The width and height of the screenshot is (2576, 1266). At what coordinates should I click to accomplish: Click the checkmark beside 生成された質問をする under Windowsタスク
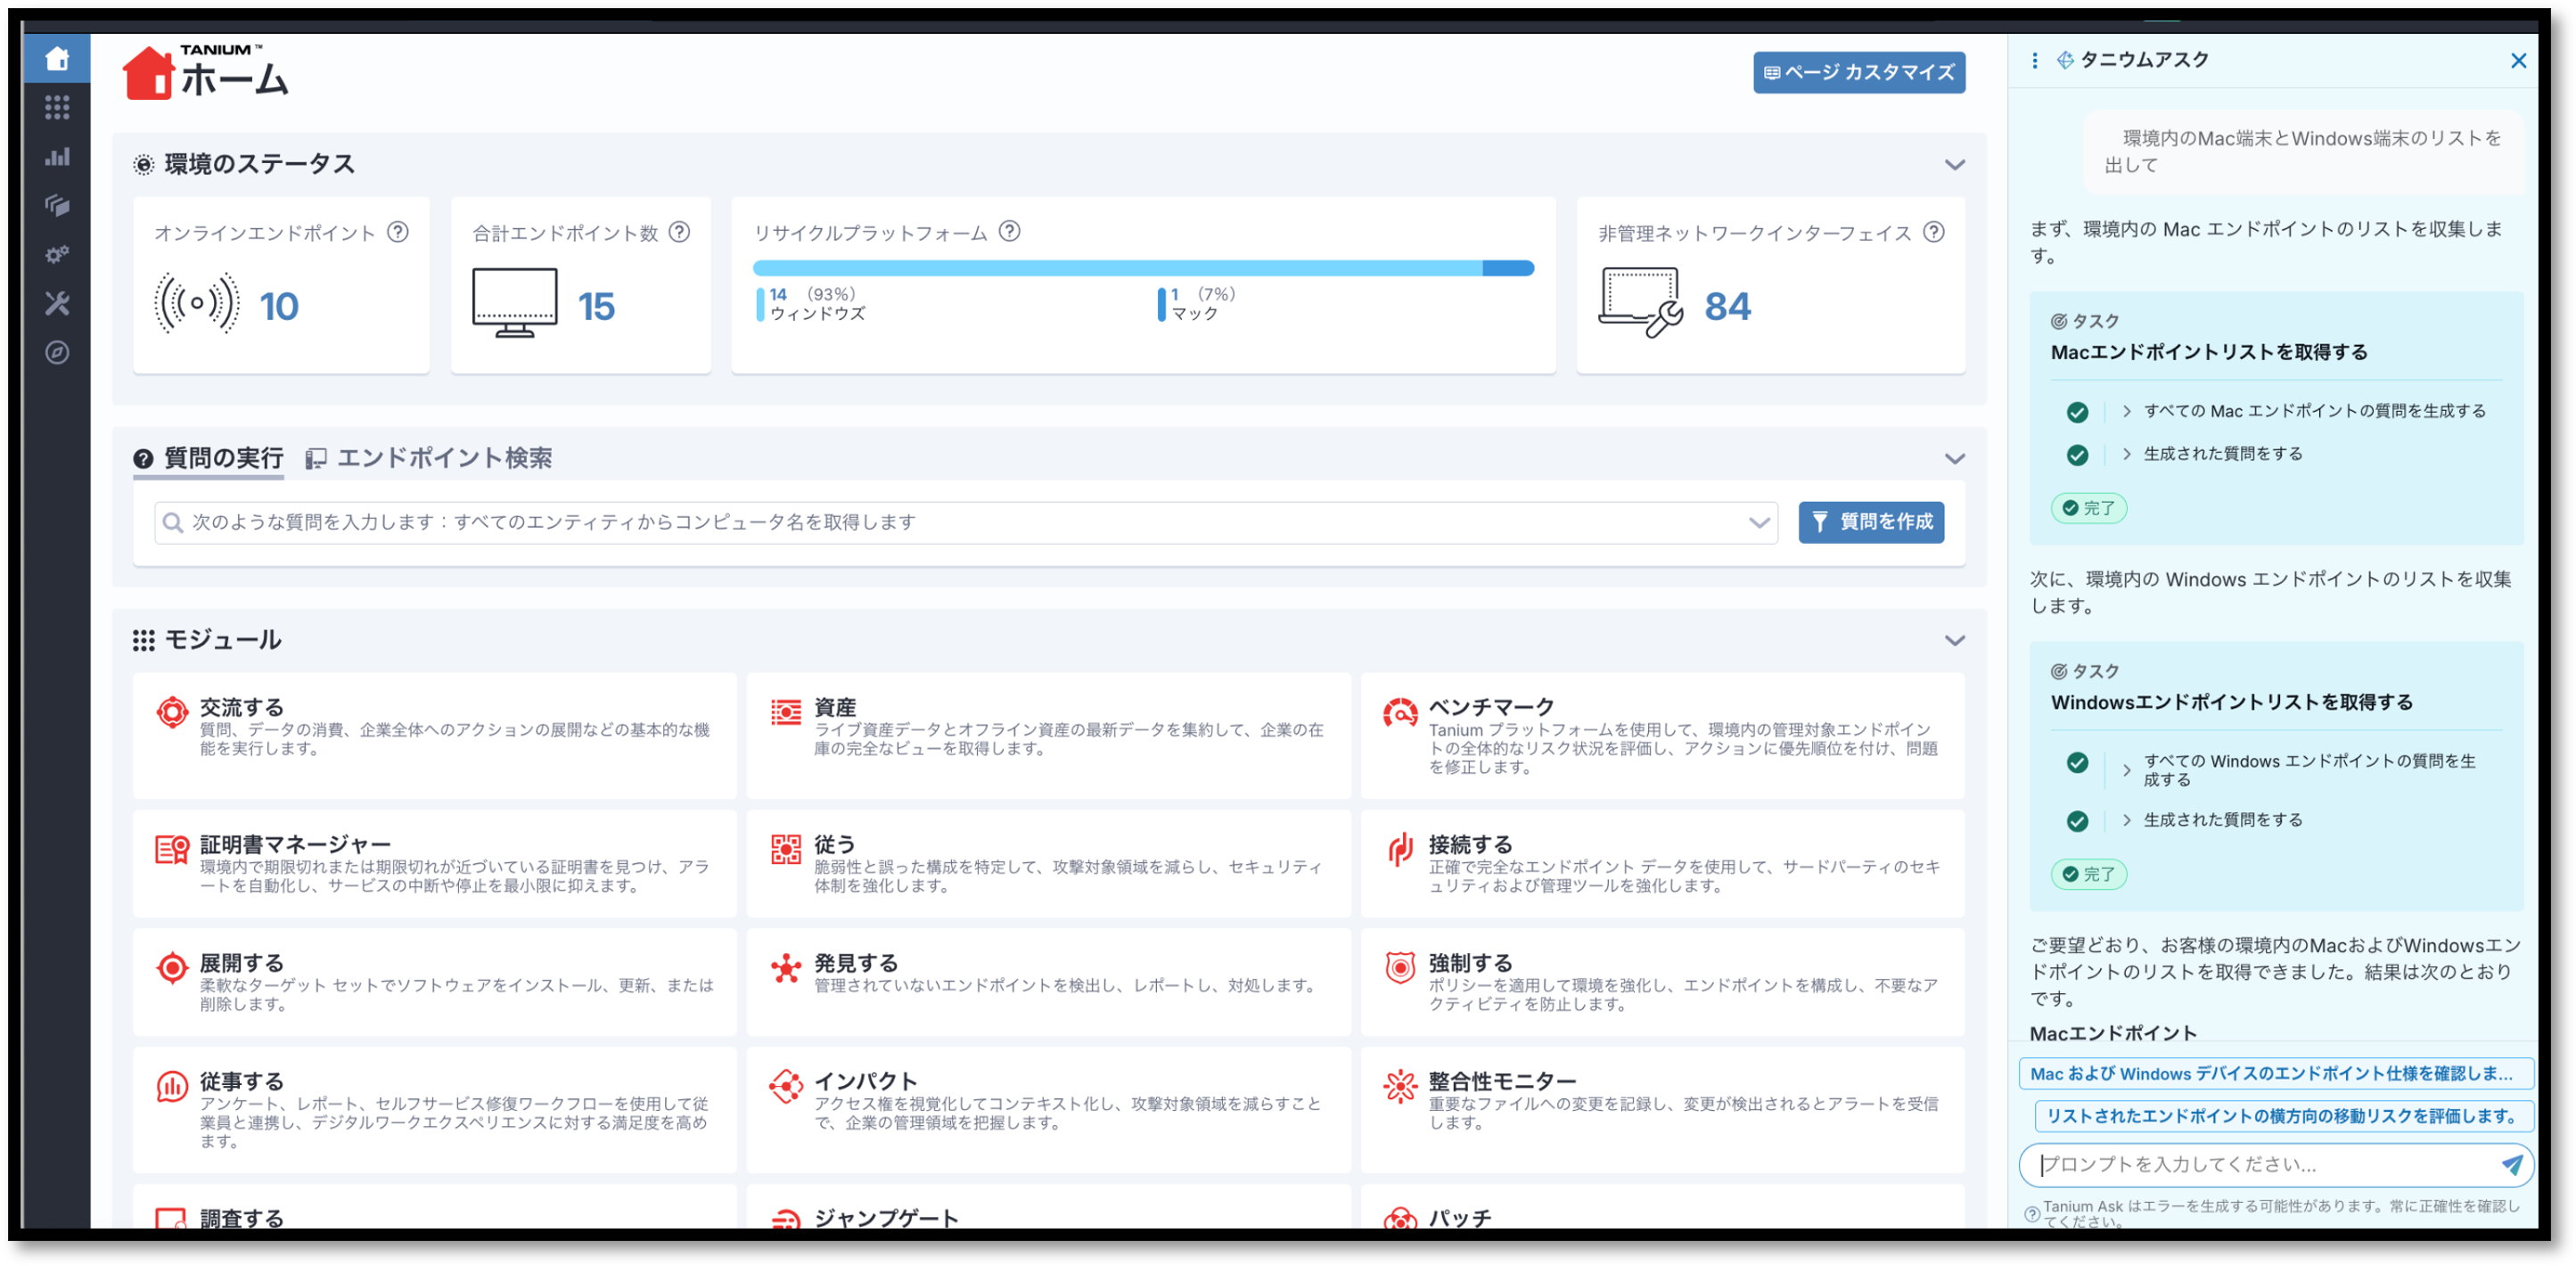pyautogui.click(x=2078, y=821)
